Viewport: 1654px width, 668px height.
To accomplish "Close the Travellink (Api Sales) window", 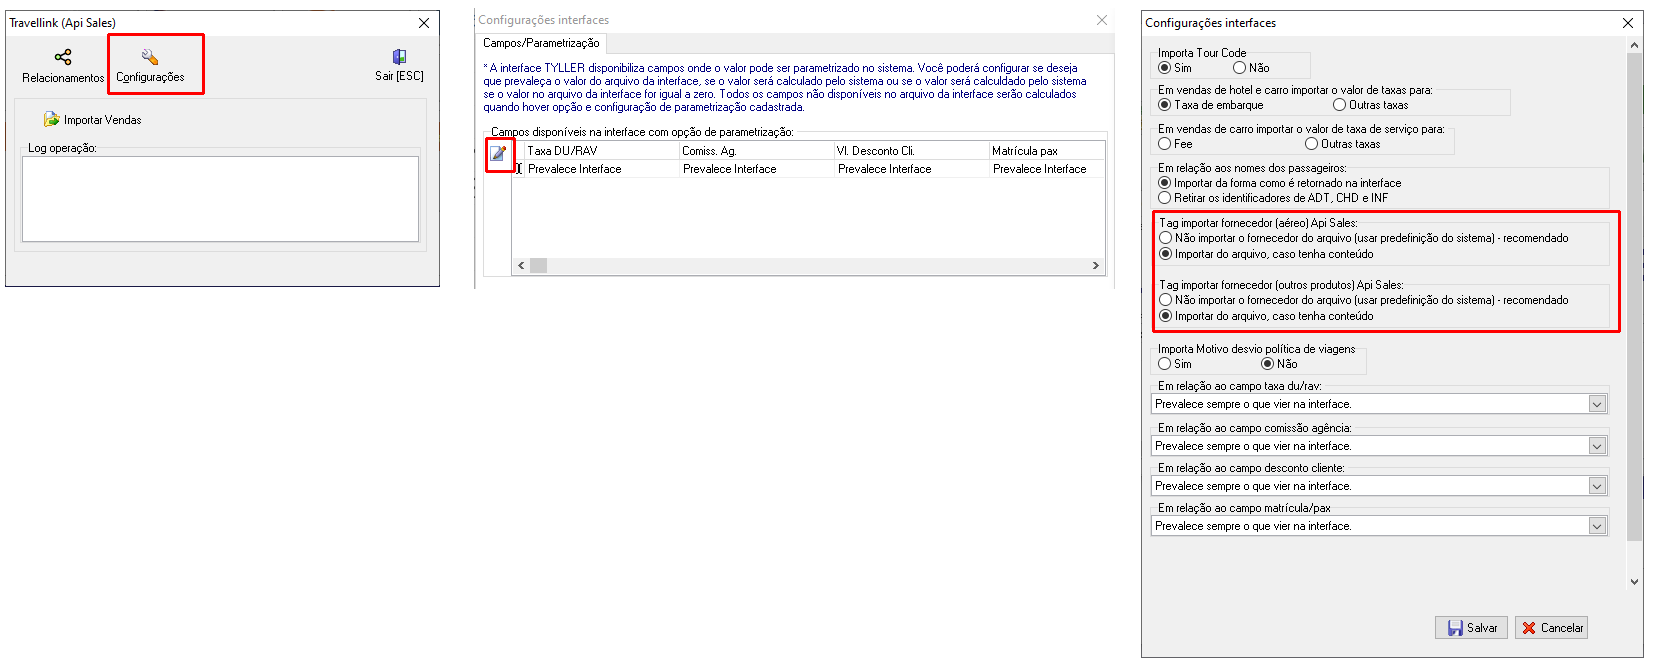I will (424, 23).
